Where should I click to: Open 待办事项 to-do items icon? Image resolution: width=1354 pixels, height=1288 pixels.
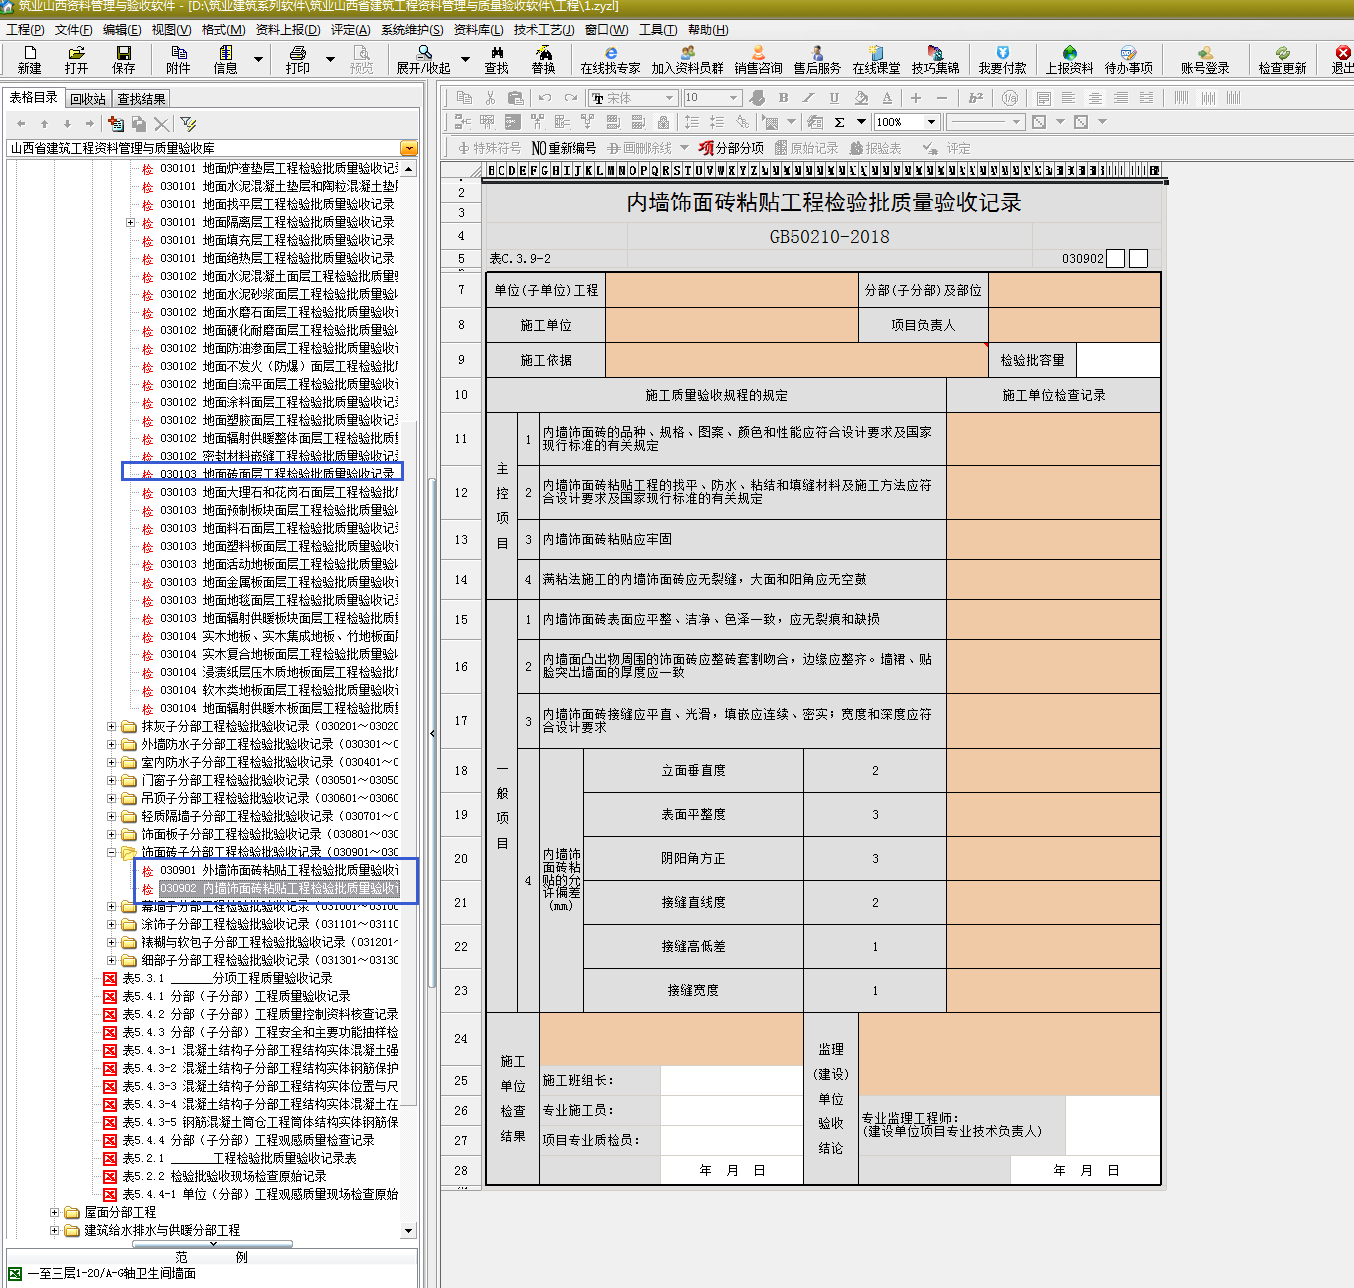point(1128,59)
